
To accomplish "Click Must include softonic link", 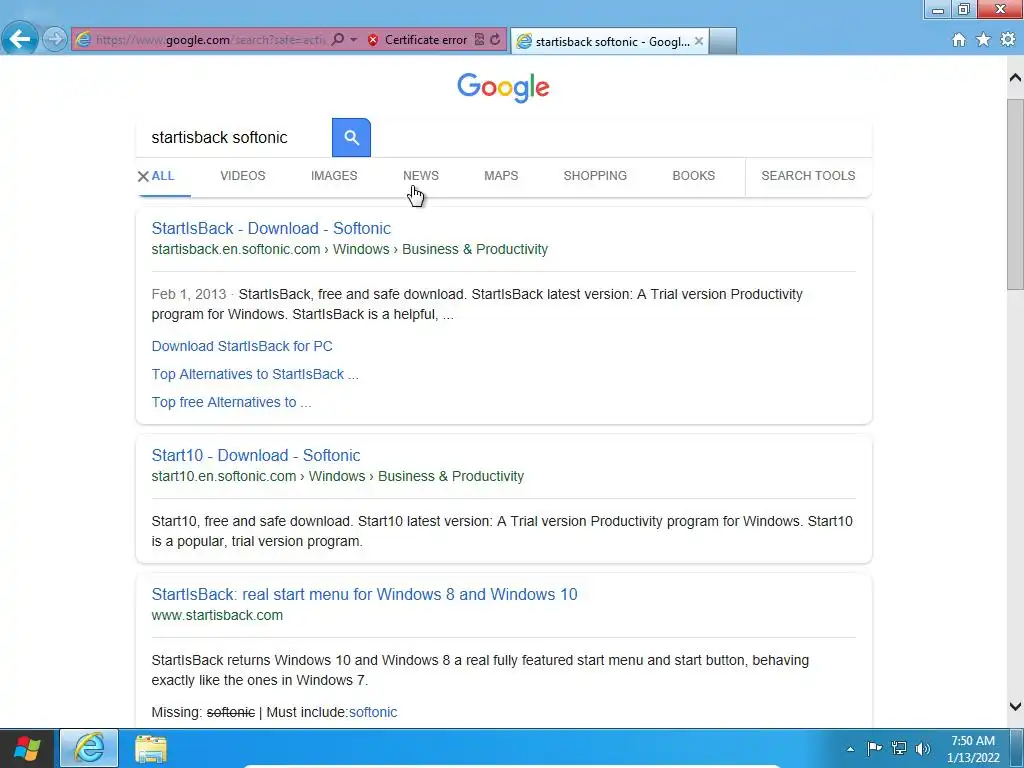I will [x=373, y=712].
